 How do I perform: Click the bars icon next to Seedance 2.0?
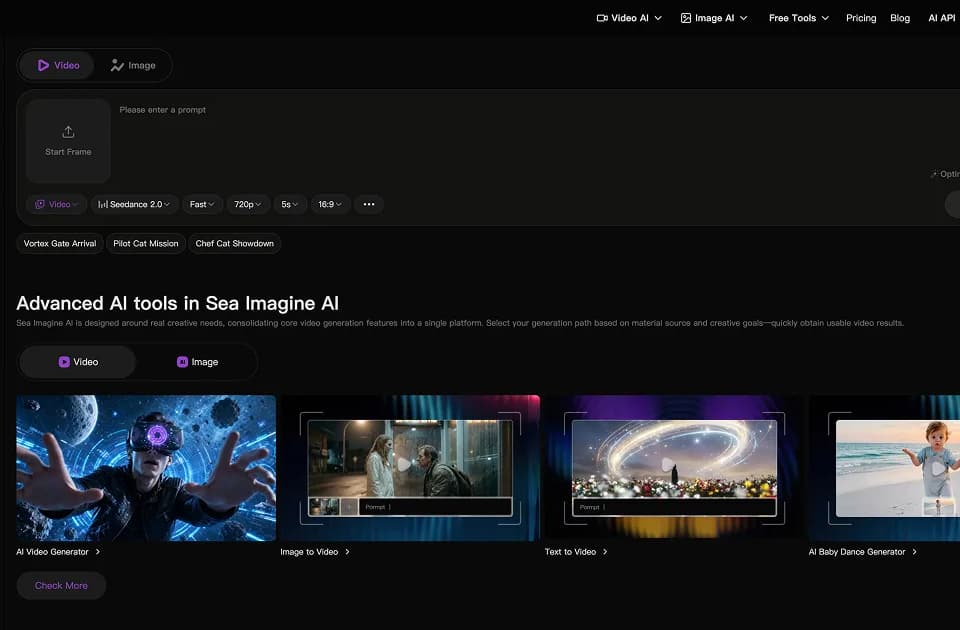(x=103, y=204)
